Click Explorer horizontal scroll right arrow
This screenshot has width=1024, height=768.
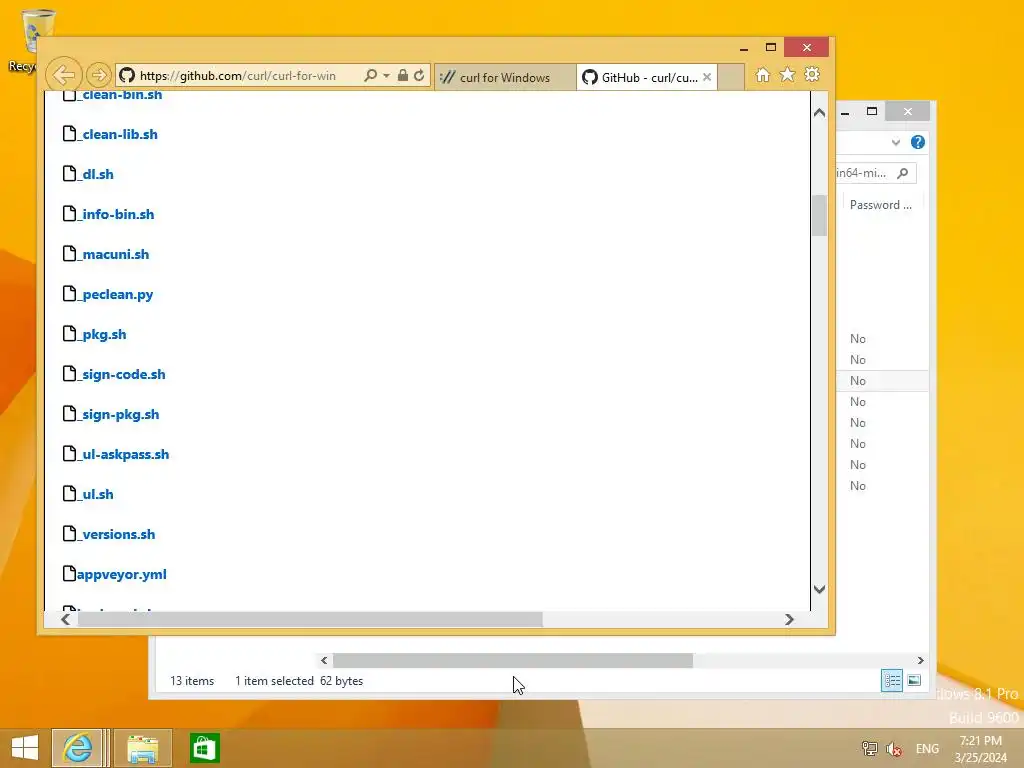click(x=920, y=660)
